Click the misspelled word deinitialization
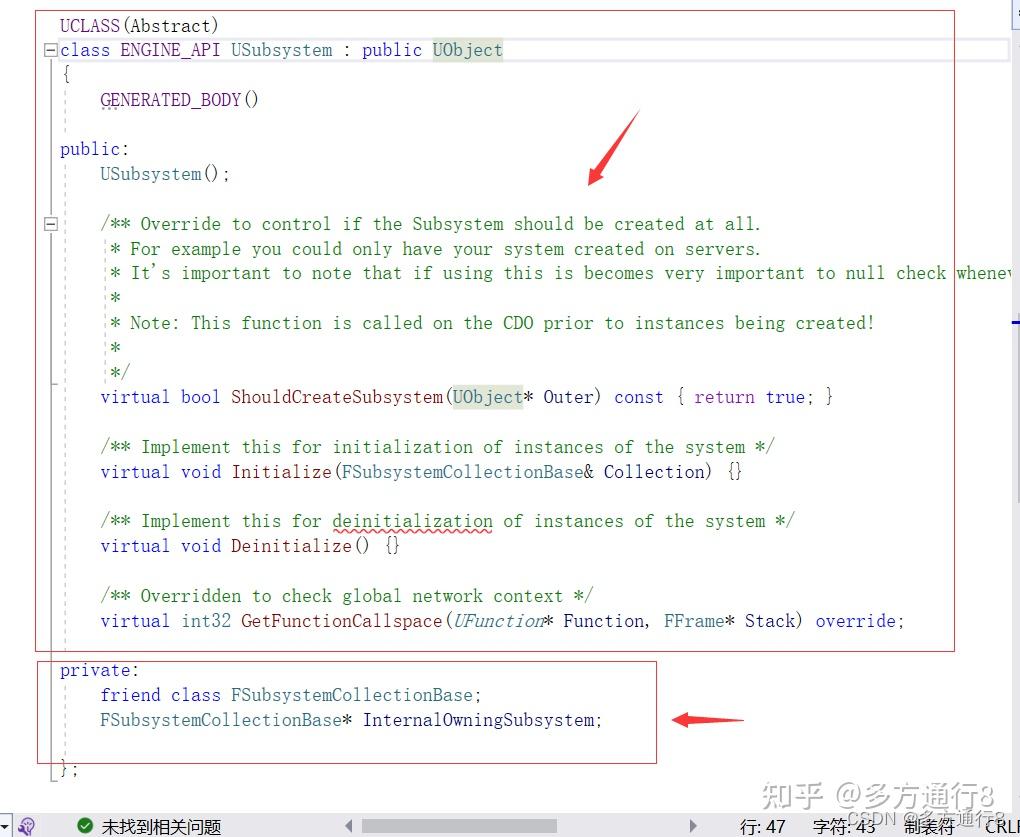The width and height of the screenshot is (1020, 837). pos(412,521)
